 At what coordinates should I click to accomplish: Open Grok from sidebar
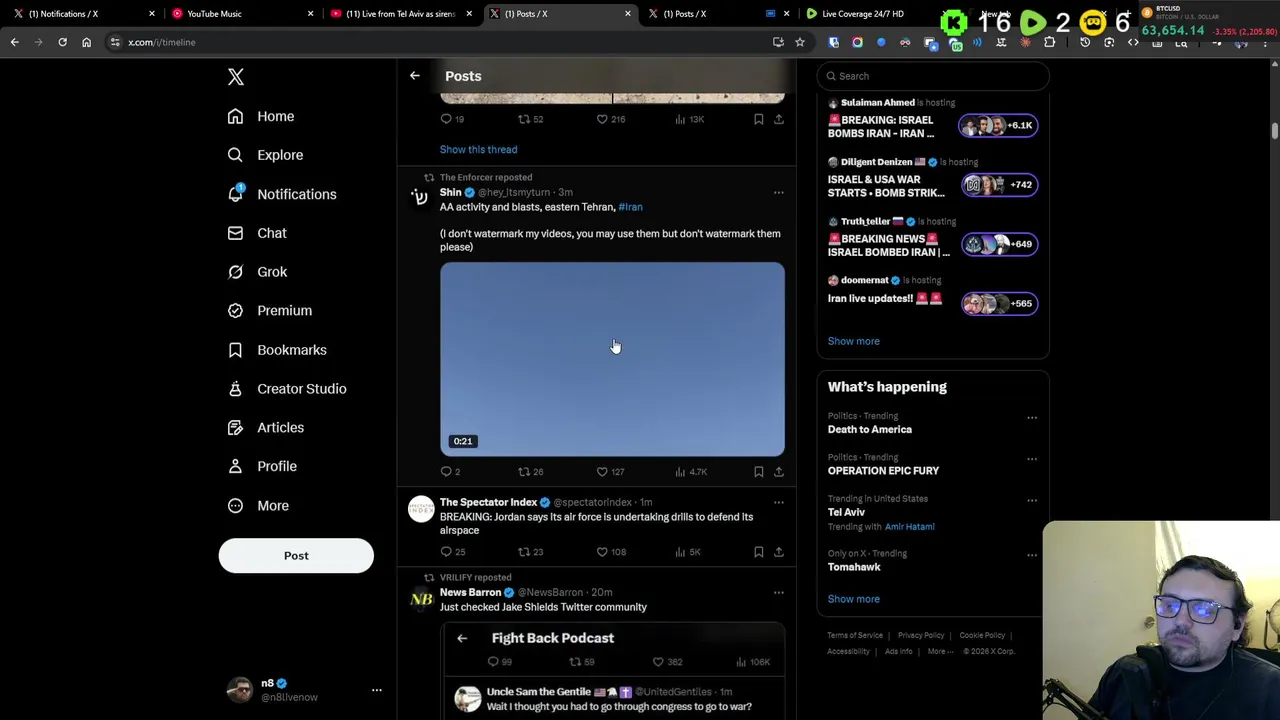click(256, 272)
